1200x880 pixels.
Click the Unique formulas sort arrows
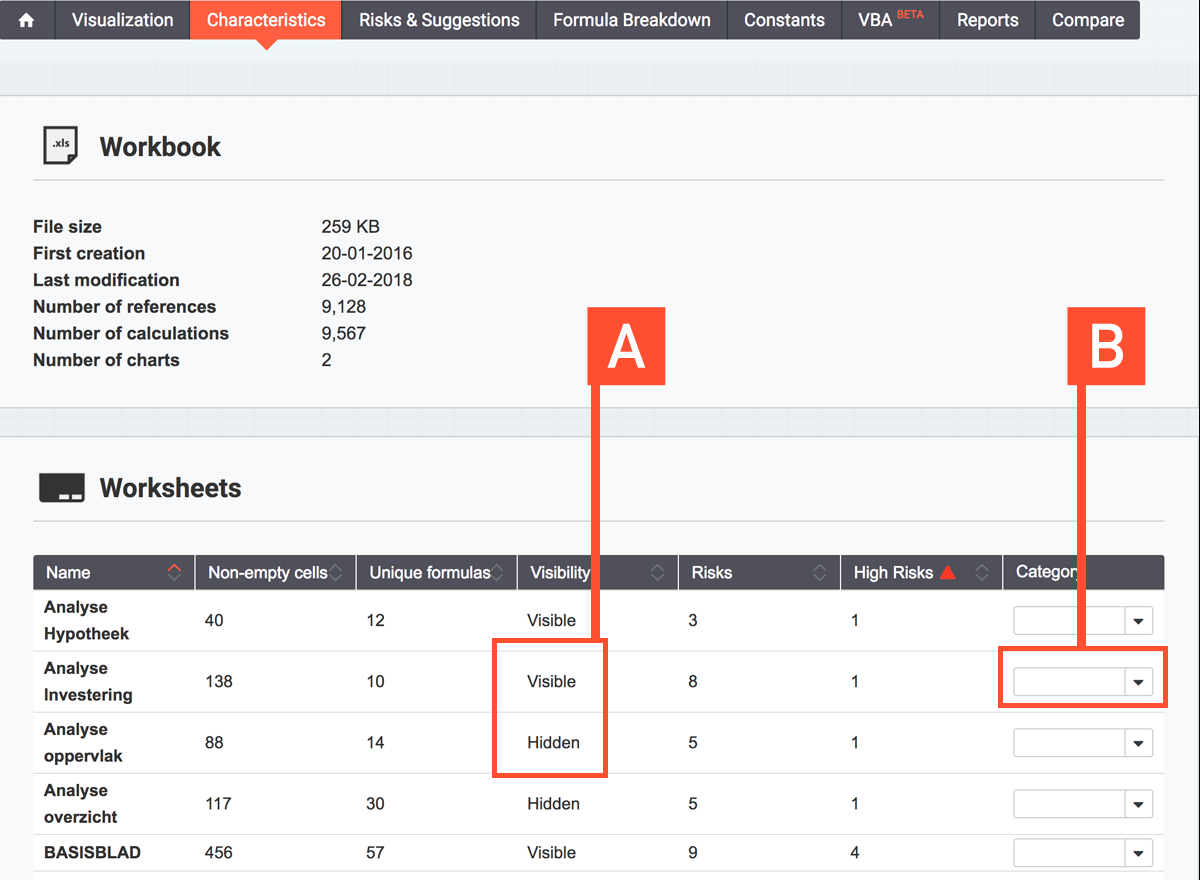point(498,573)
